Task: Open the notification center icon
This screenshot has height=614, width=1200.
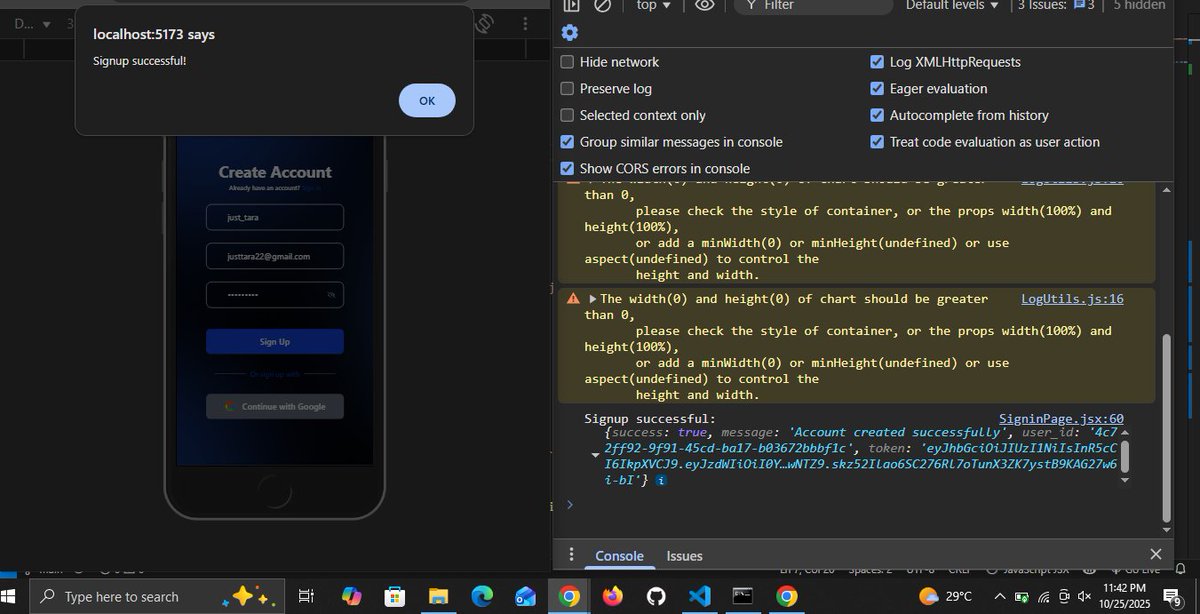Action: (x=1173, y=596)
